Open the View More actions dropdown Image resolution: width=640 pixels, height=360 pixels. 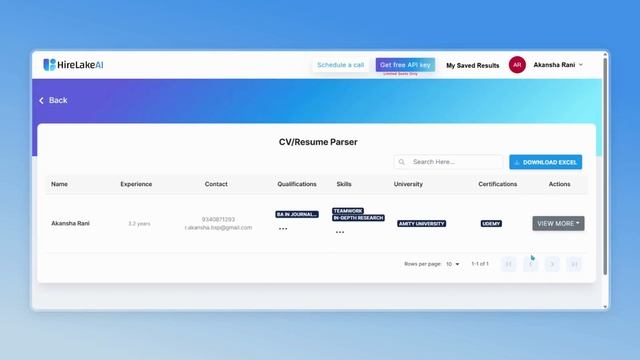point(558,223)
